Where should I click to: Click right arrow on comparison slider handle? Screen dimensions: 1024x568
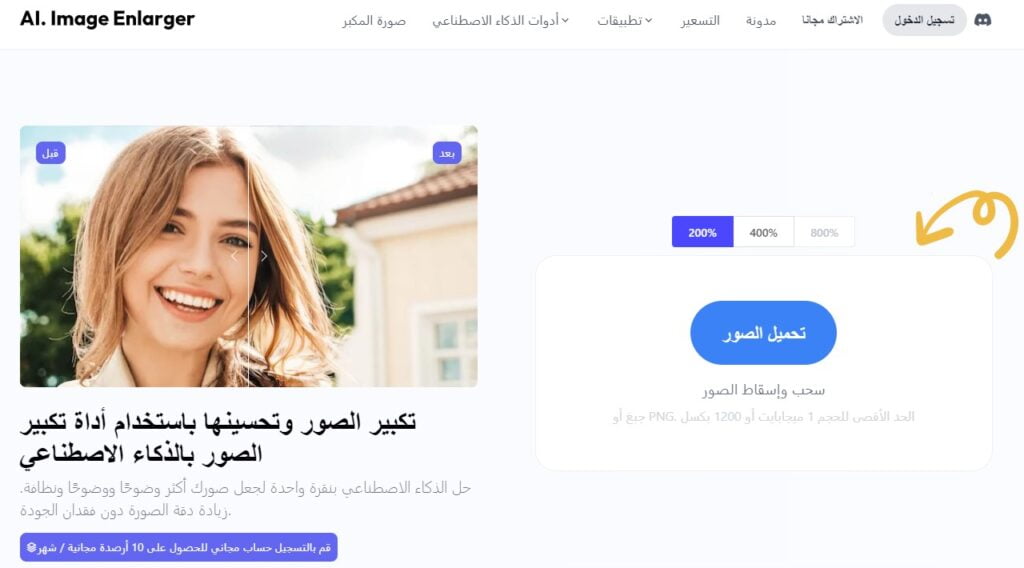264,257
